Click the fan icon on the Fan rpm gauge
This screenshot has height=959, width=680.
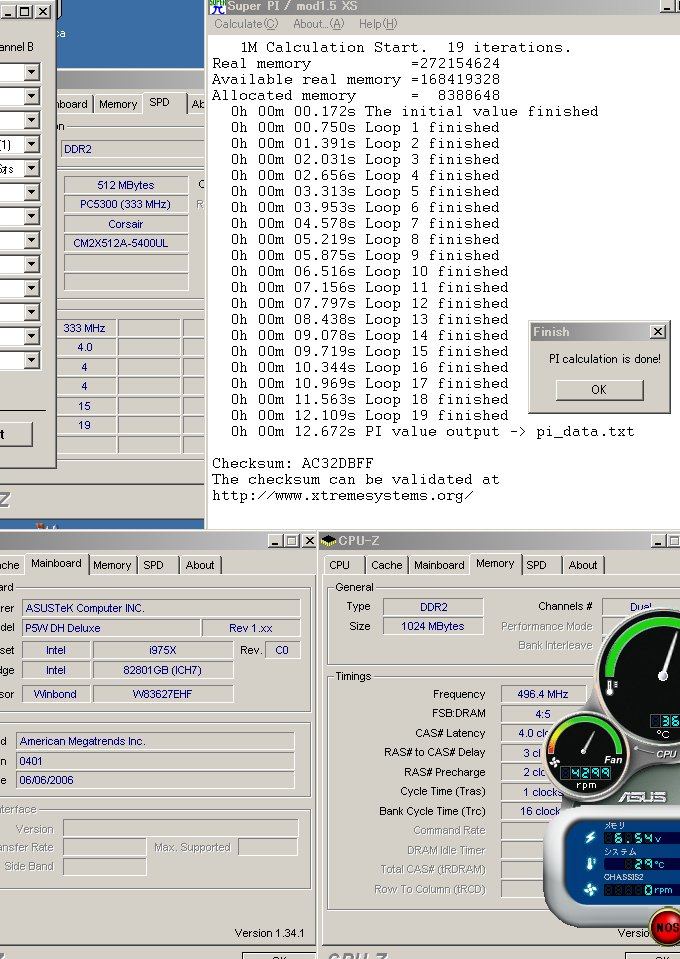pos(554,762)
